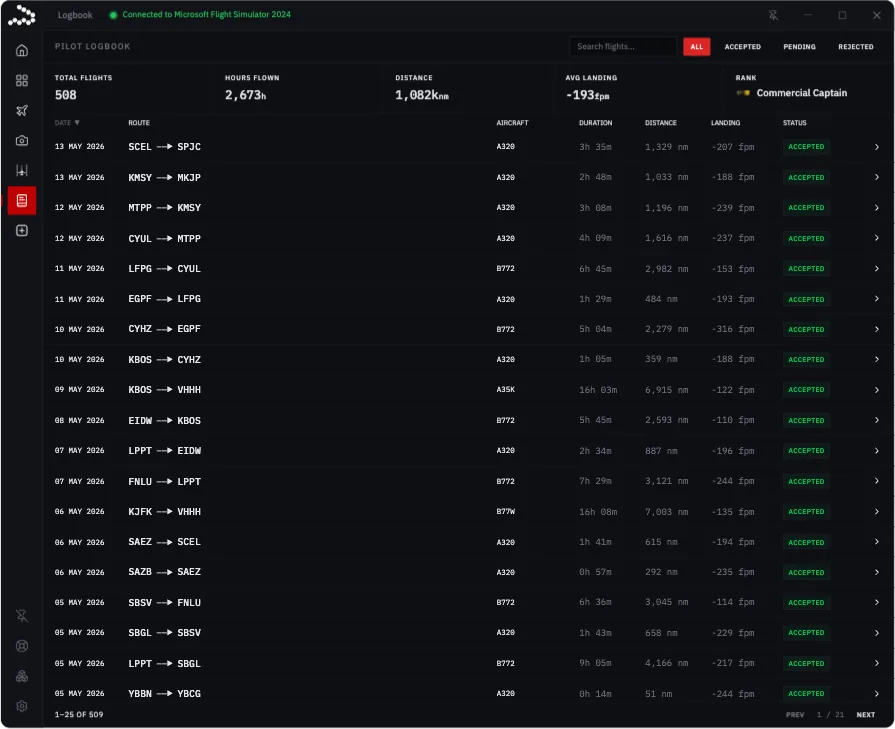
Task: Click the ROUTE column header
Action: point(139,123)
